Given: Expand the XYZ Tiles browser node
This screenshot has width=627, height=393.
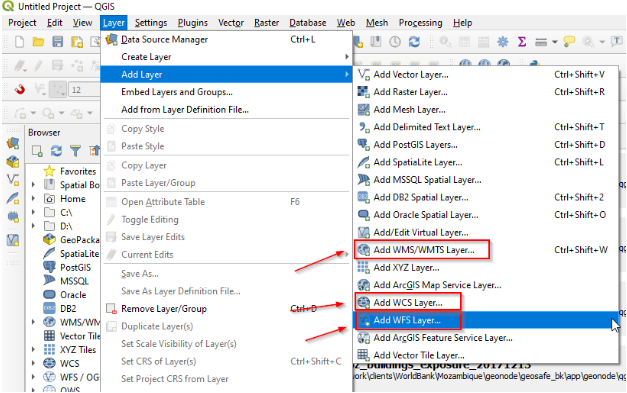Looking at the screenshot, I should pos(34,349).
